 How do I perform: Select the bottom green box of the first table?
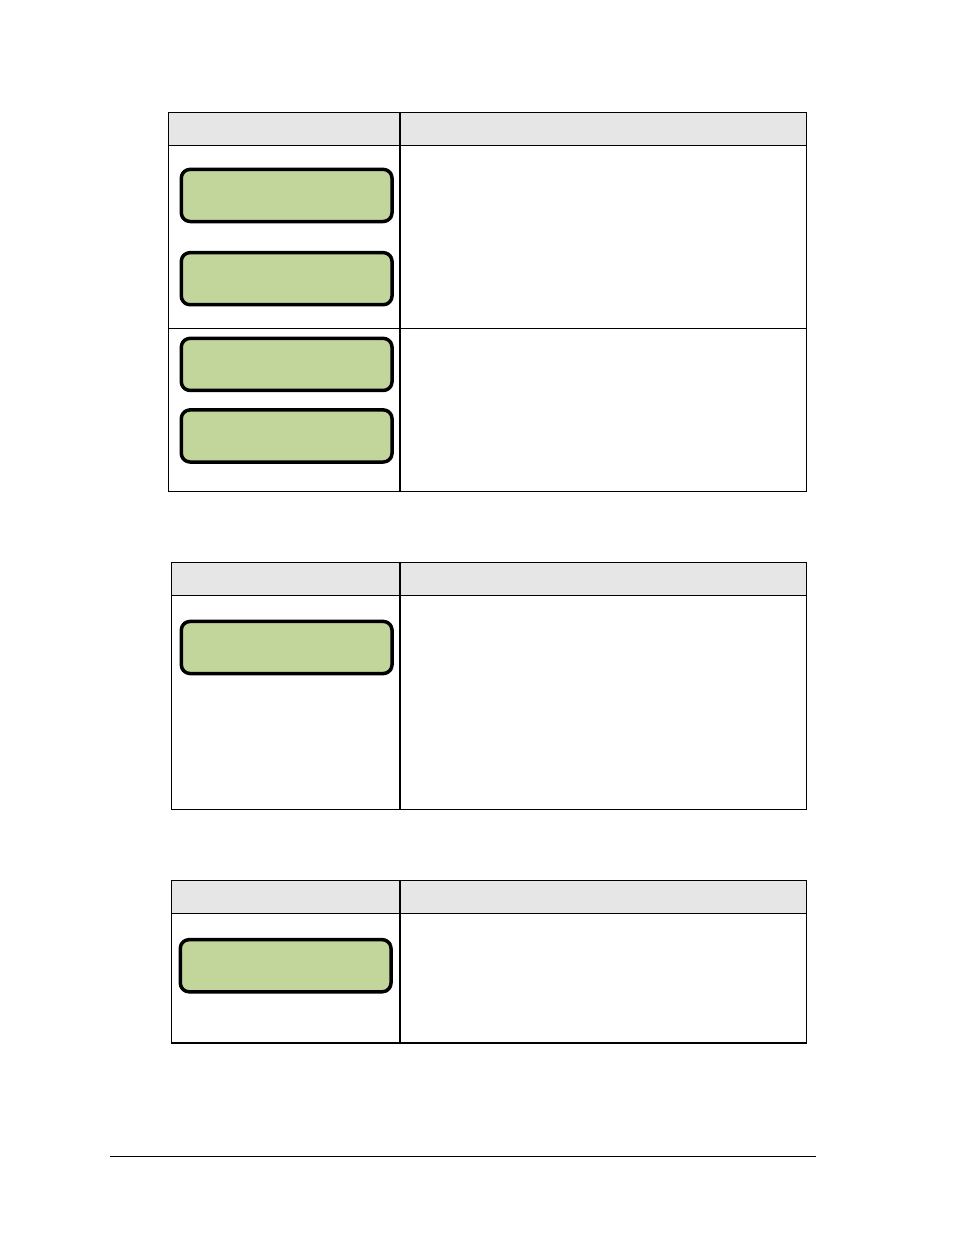click(286, 436)
